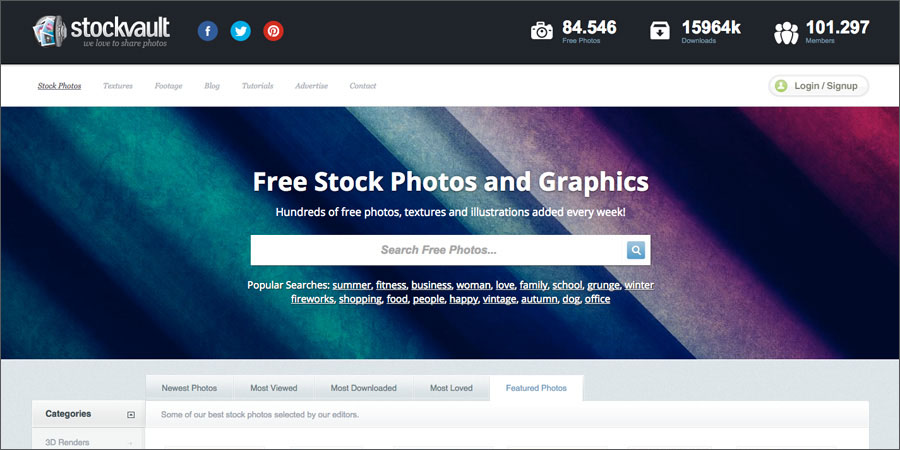The height and width of the screenshot is (450, 900).
Task: Click the Login / Signup button
Action: coord(818,86)
